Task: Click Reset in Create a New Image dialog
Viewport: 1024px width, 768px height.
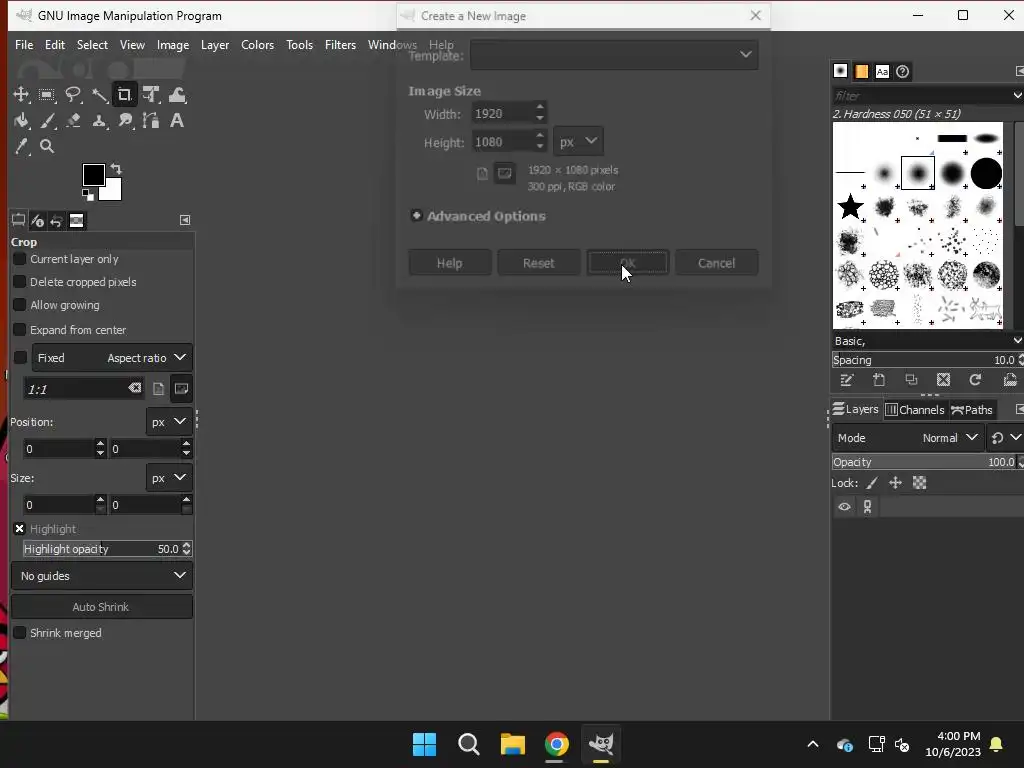Action: coord(539,263)
